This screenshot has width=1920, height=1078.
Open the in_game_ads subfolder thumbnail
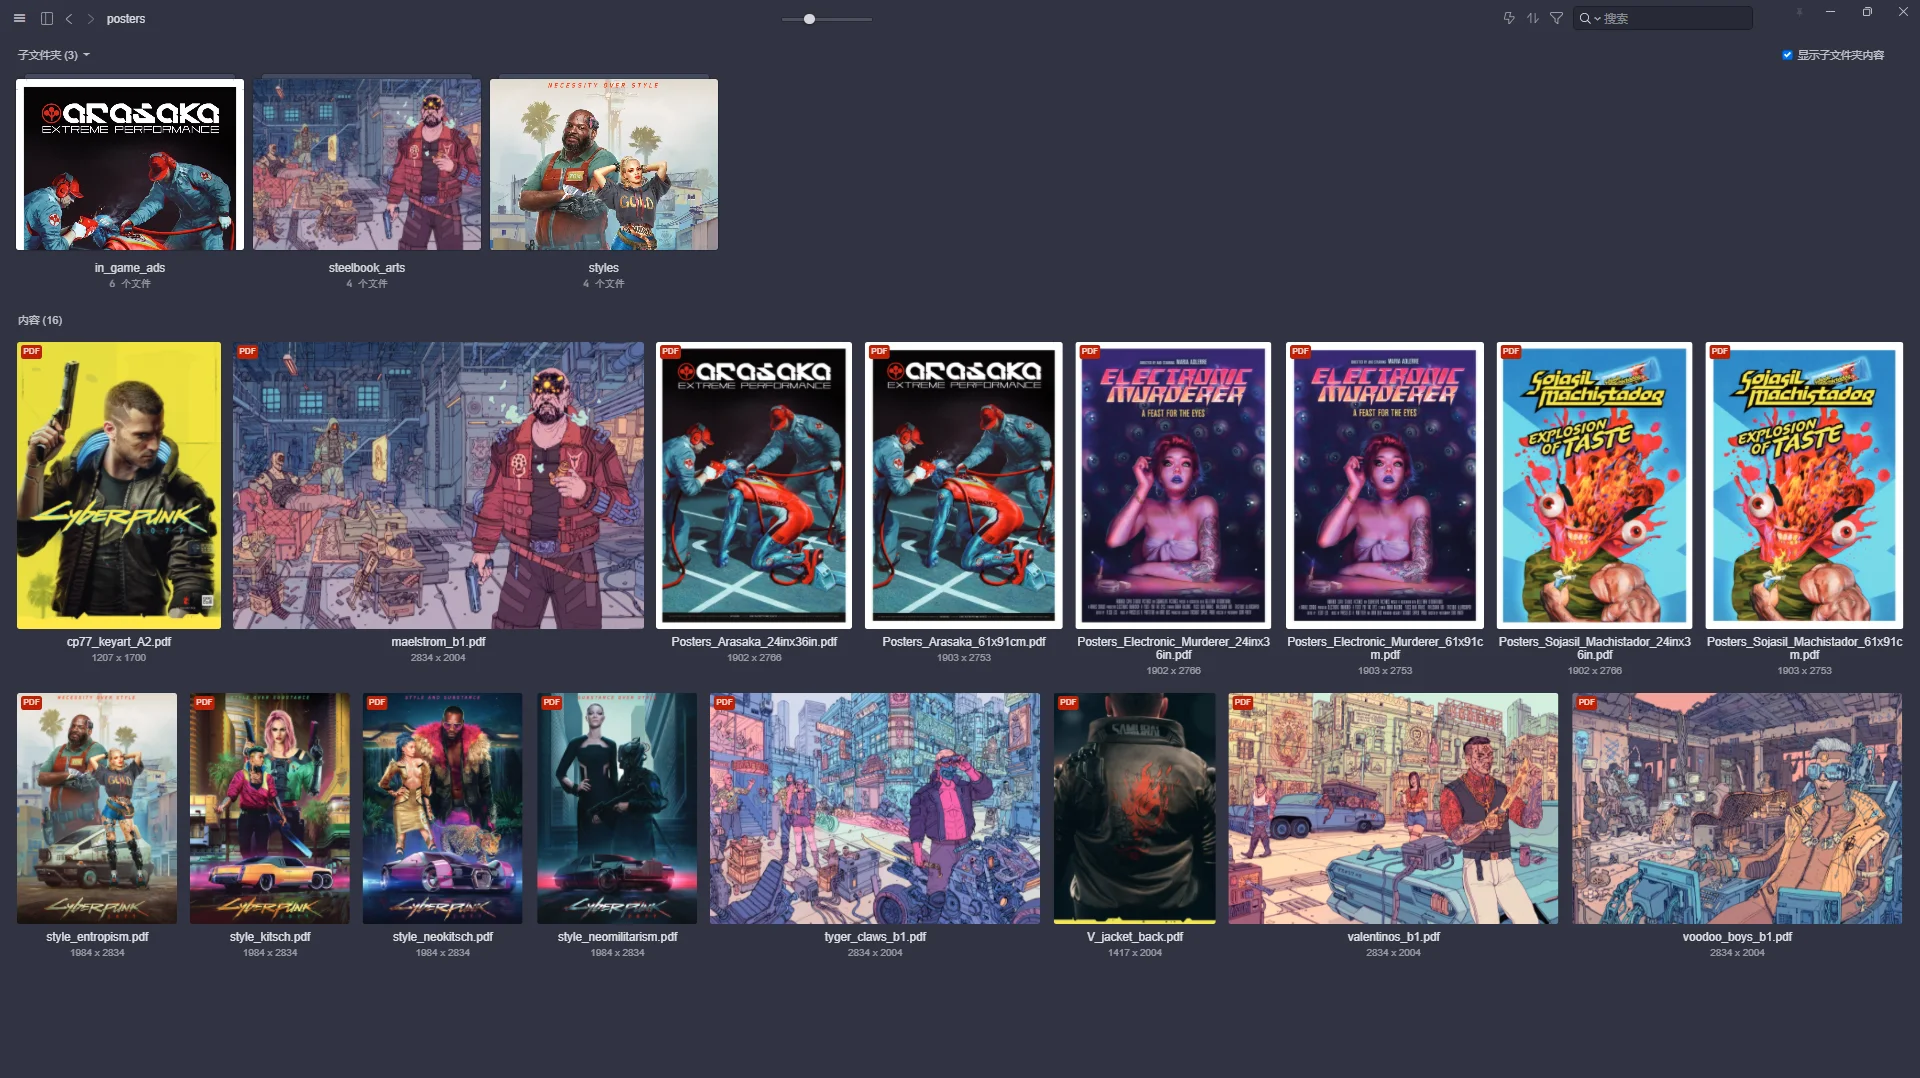(x=130, y=165)
